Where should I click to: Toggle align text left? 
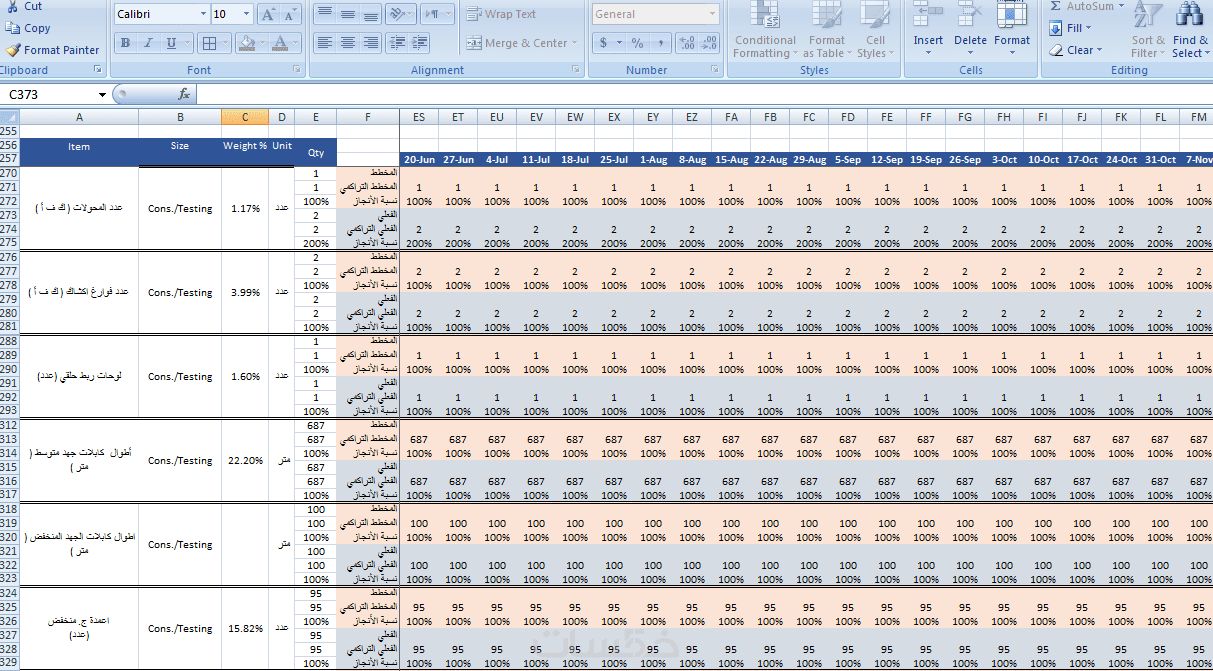coord(324,43)
